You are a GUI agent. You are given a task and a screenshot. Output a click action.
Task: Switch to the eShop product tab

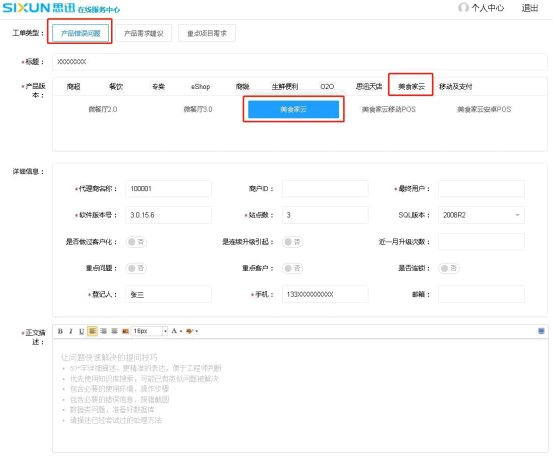point(200,87)
